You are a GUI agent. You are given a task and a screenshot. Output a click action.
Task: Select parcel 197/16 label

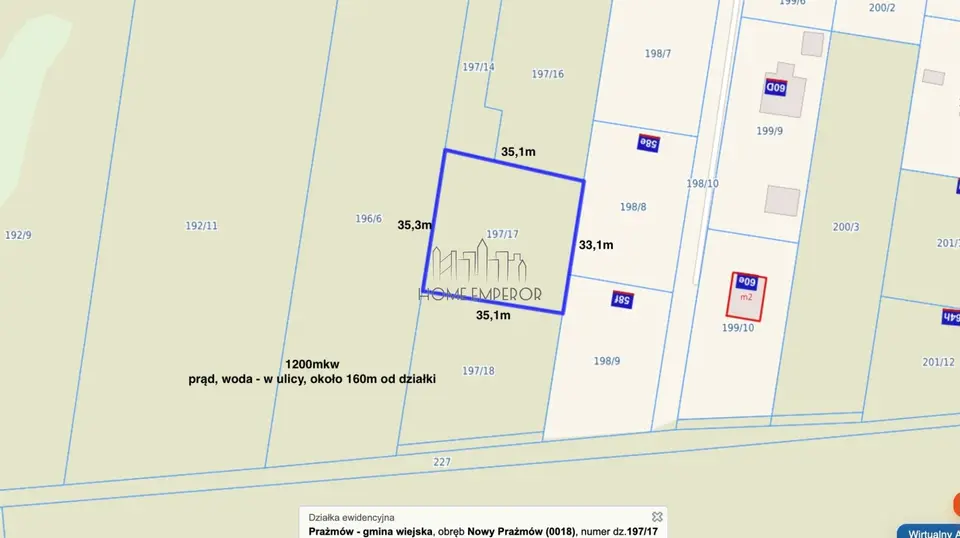(x=547, y=73)
